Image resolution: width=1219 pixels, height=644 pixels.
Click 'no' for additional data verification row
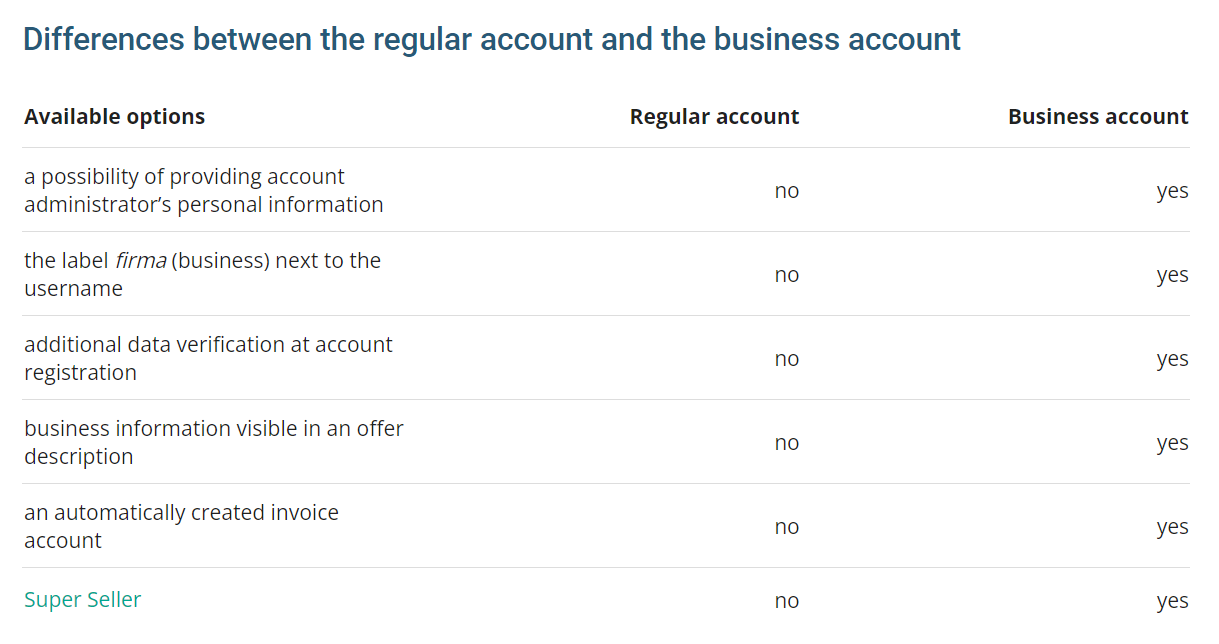pyautogui.click(x=786, y=359)
